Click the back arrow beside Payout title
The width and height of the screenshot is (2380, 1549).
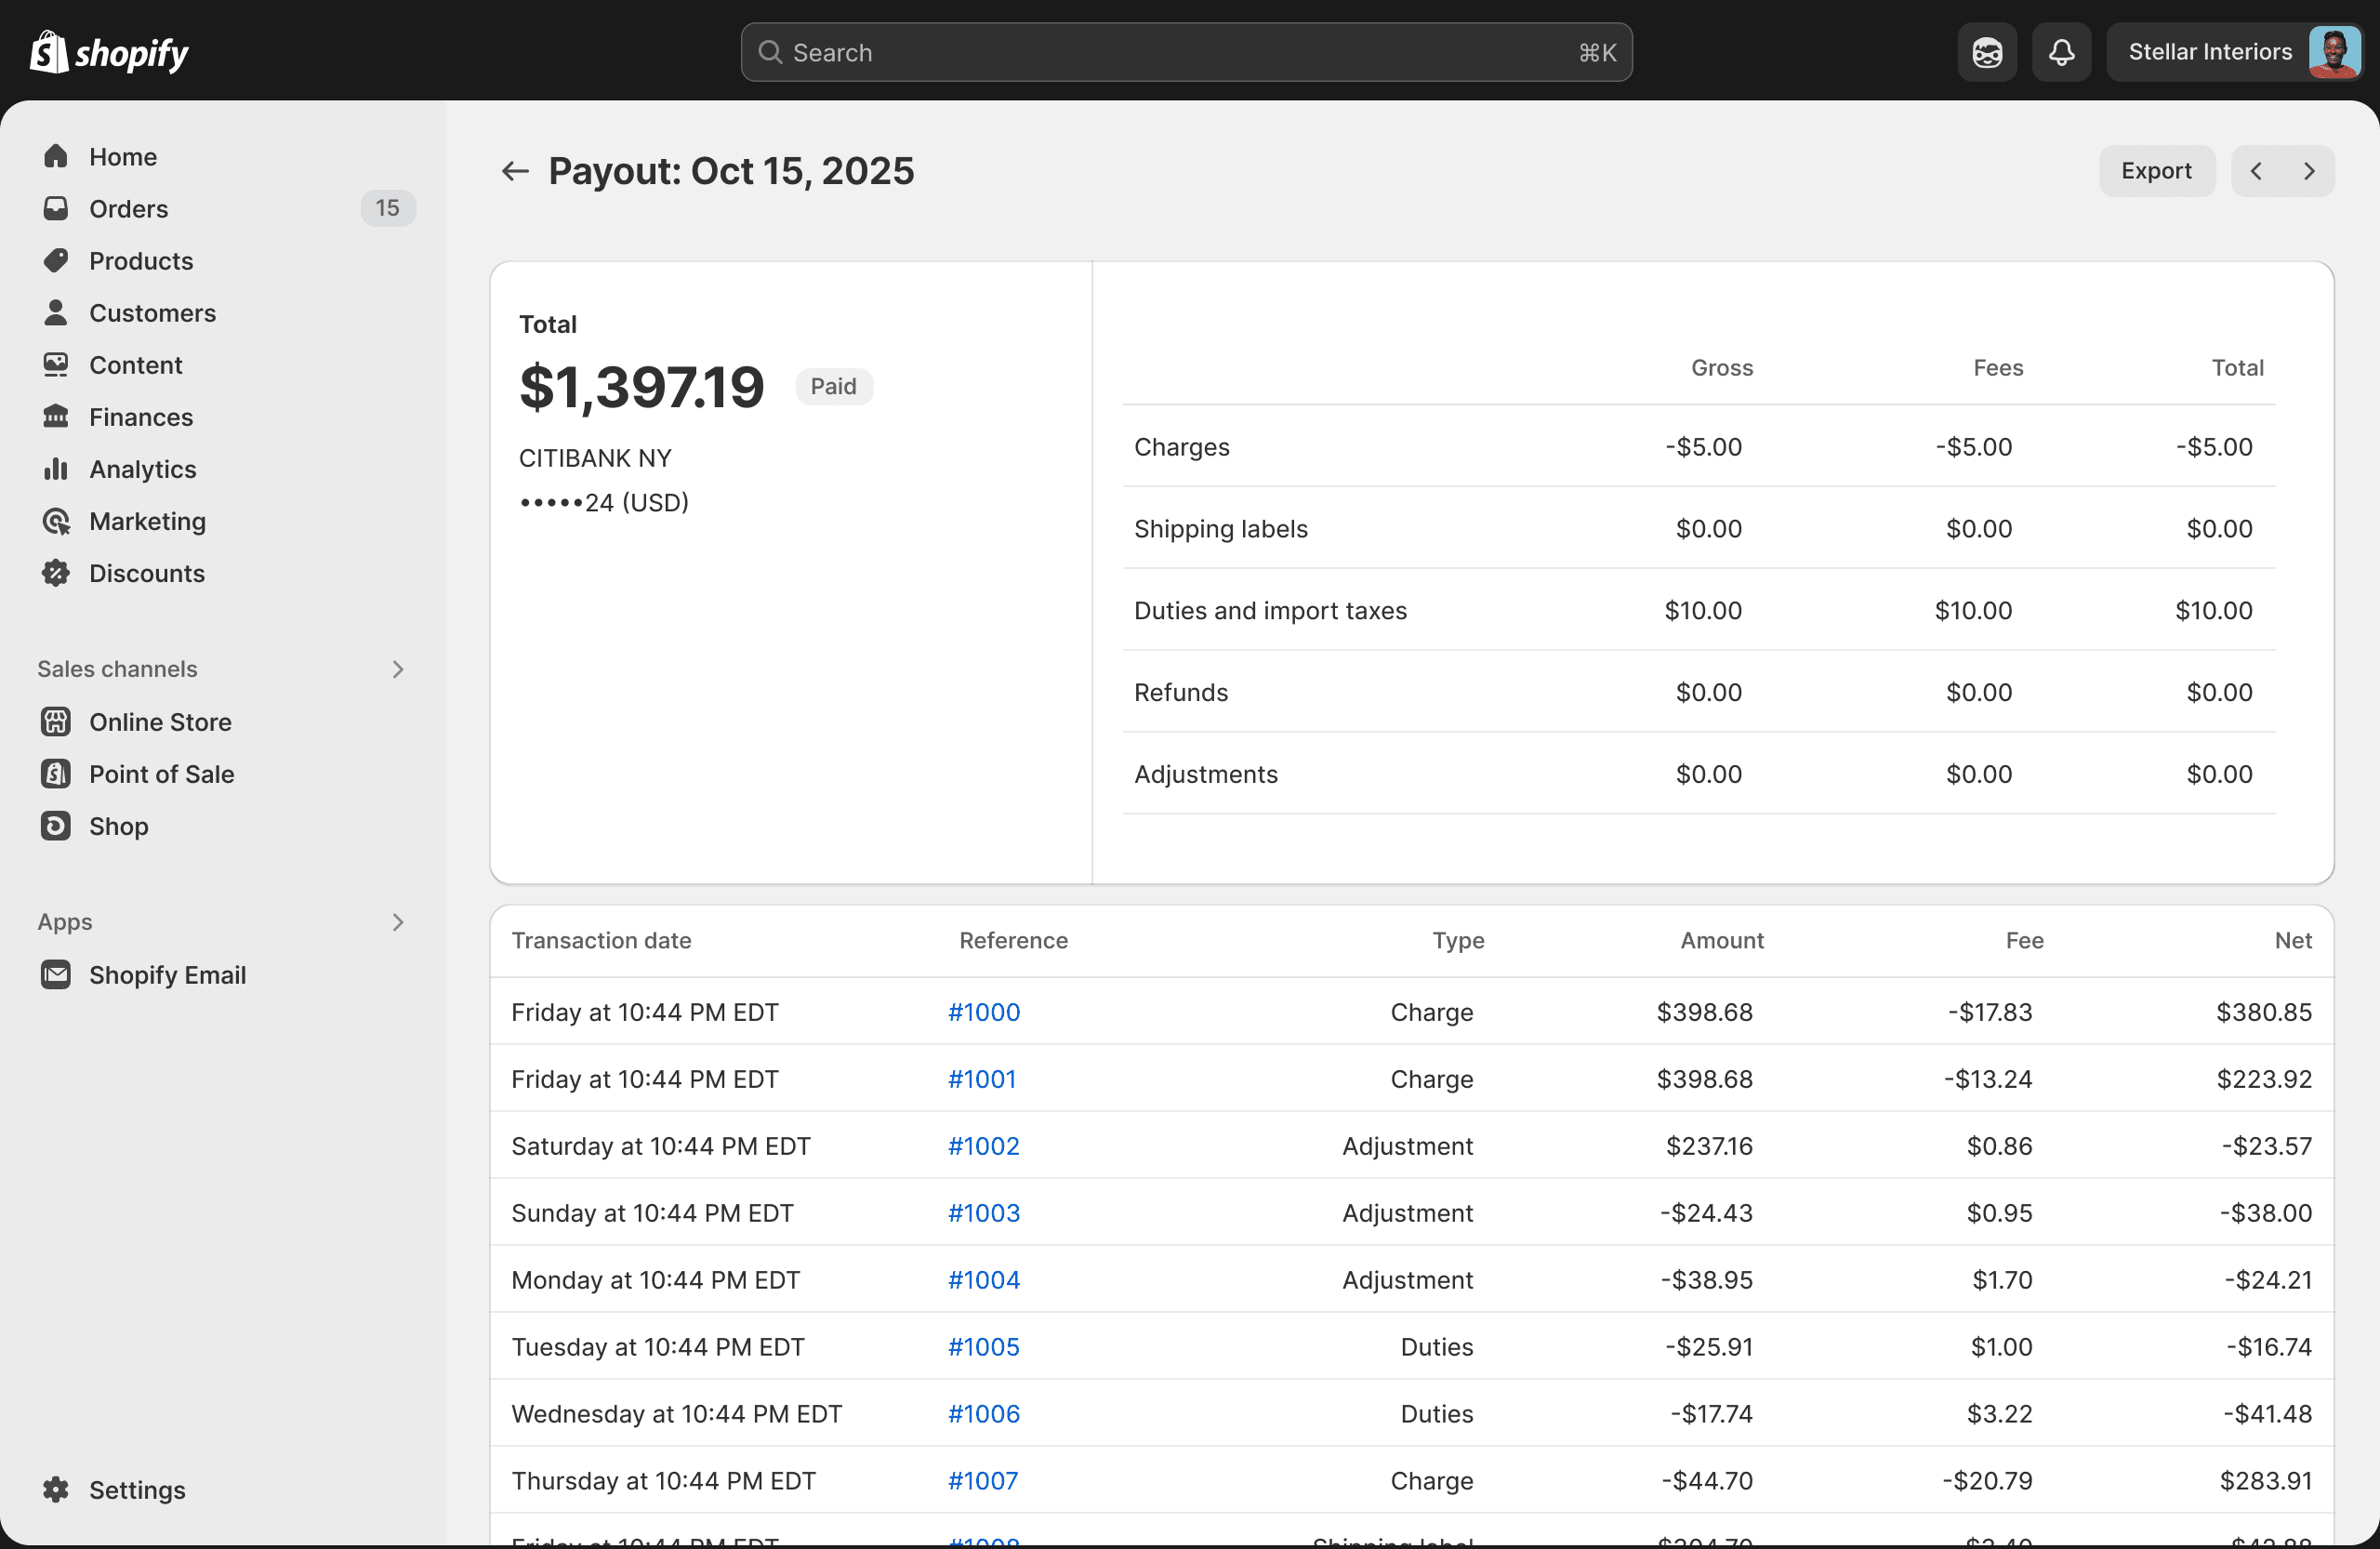coord(514,171)
